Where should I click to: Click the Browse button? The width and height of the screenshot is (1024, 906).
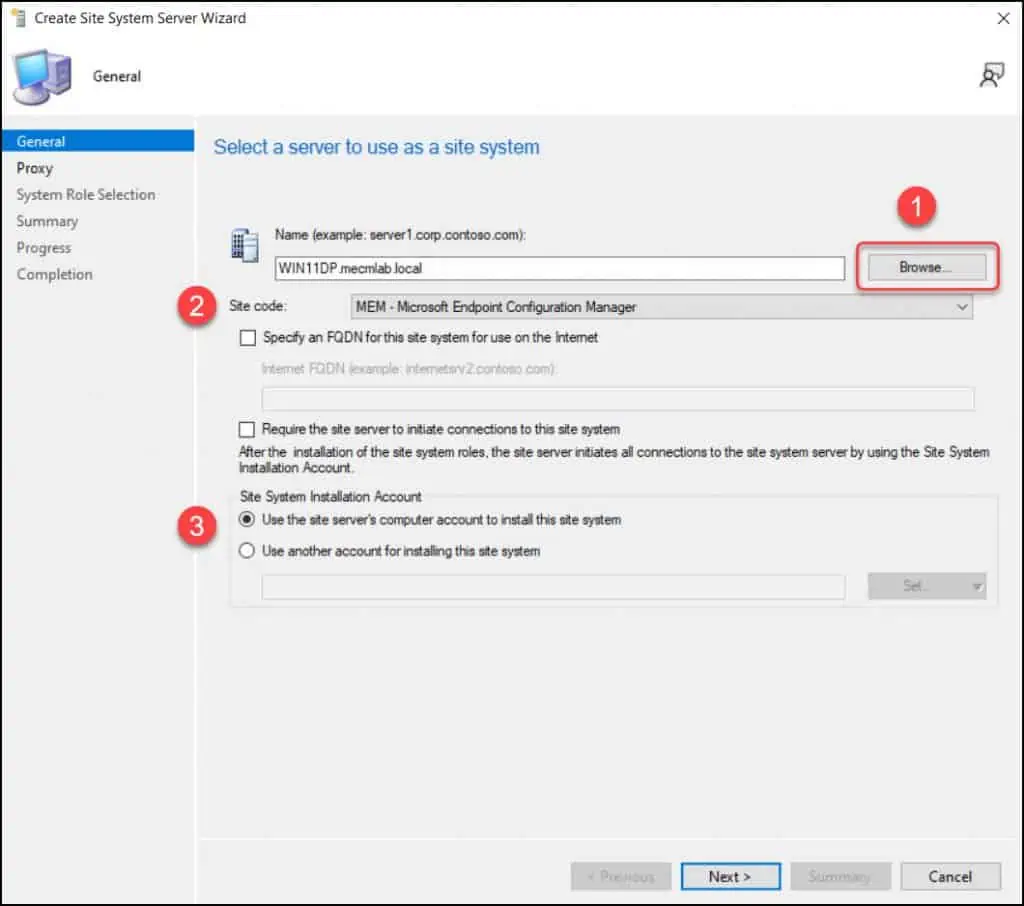tap(925, 268)
